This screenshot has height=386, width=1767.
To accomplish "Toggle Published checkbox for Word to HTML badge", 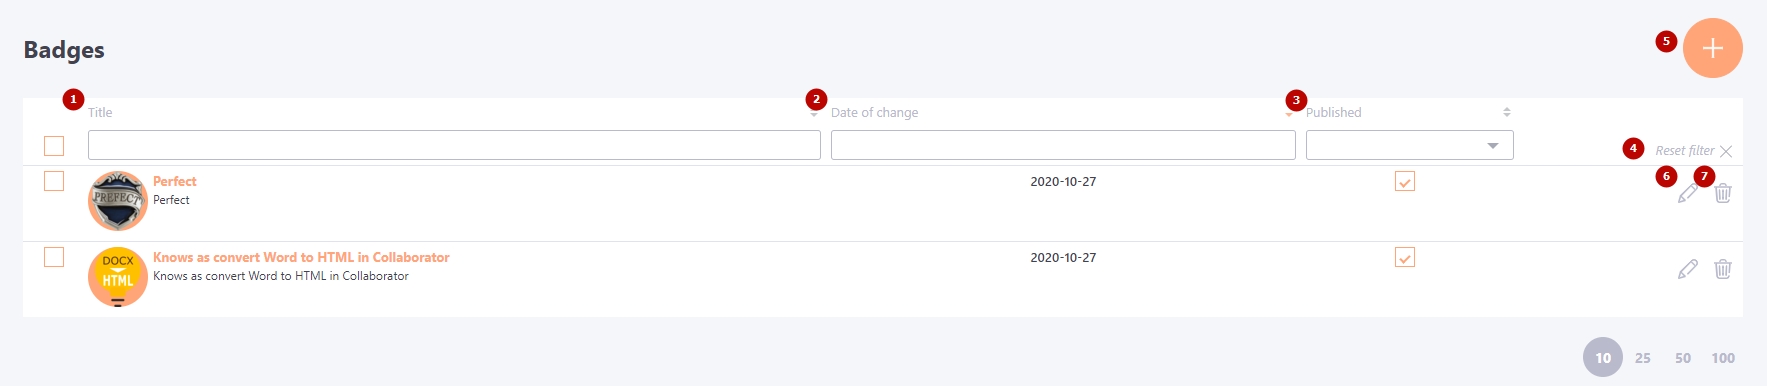I will coord(1405,257).
